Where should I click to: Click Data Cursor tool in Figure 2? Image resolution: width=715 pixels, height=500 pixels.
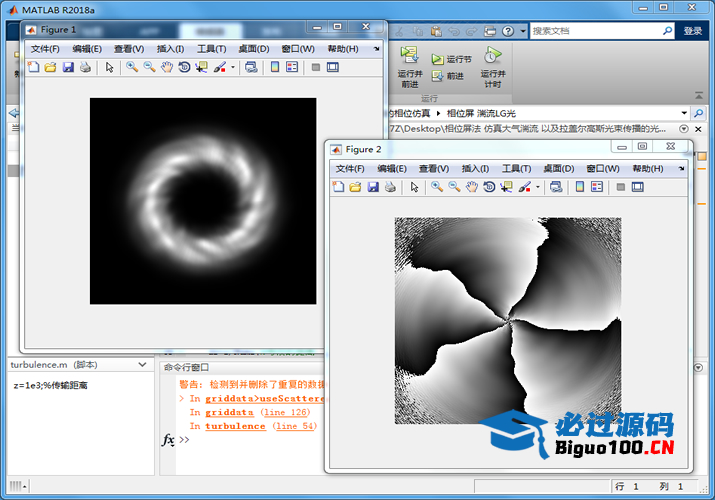click(x=507, y=187)
